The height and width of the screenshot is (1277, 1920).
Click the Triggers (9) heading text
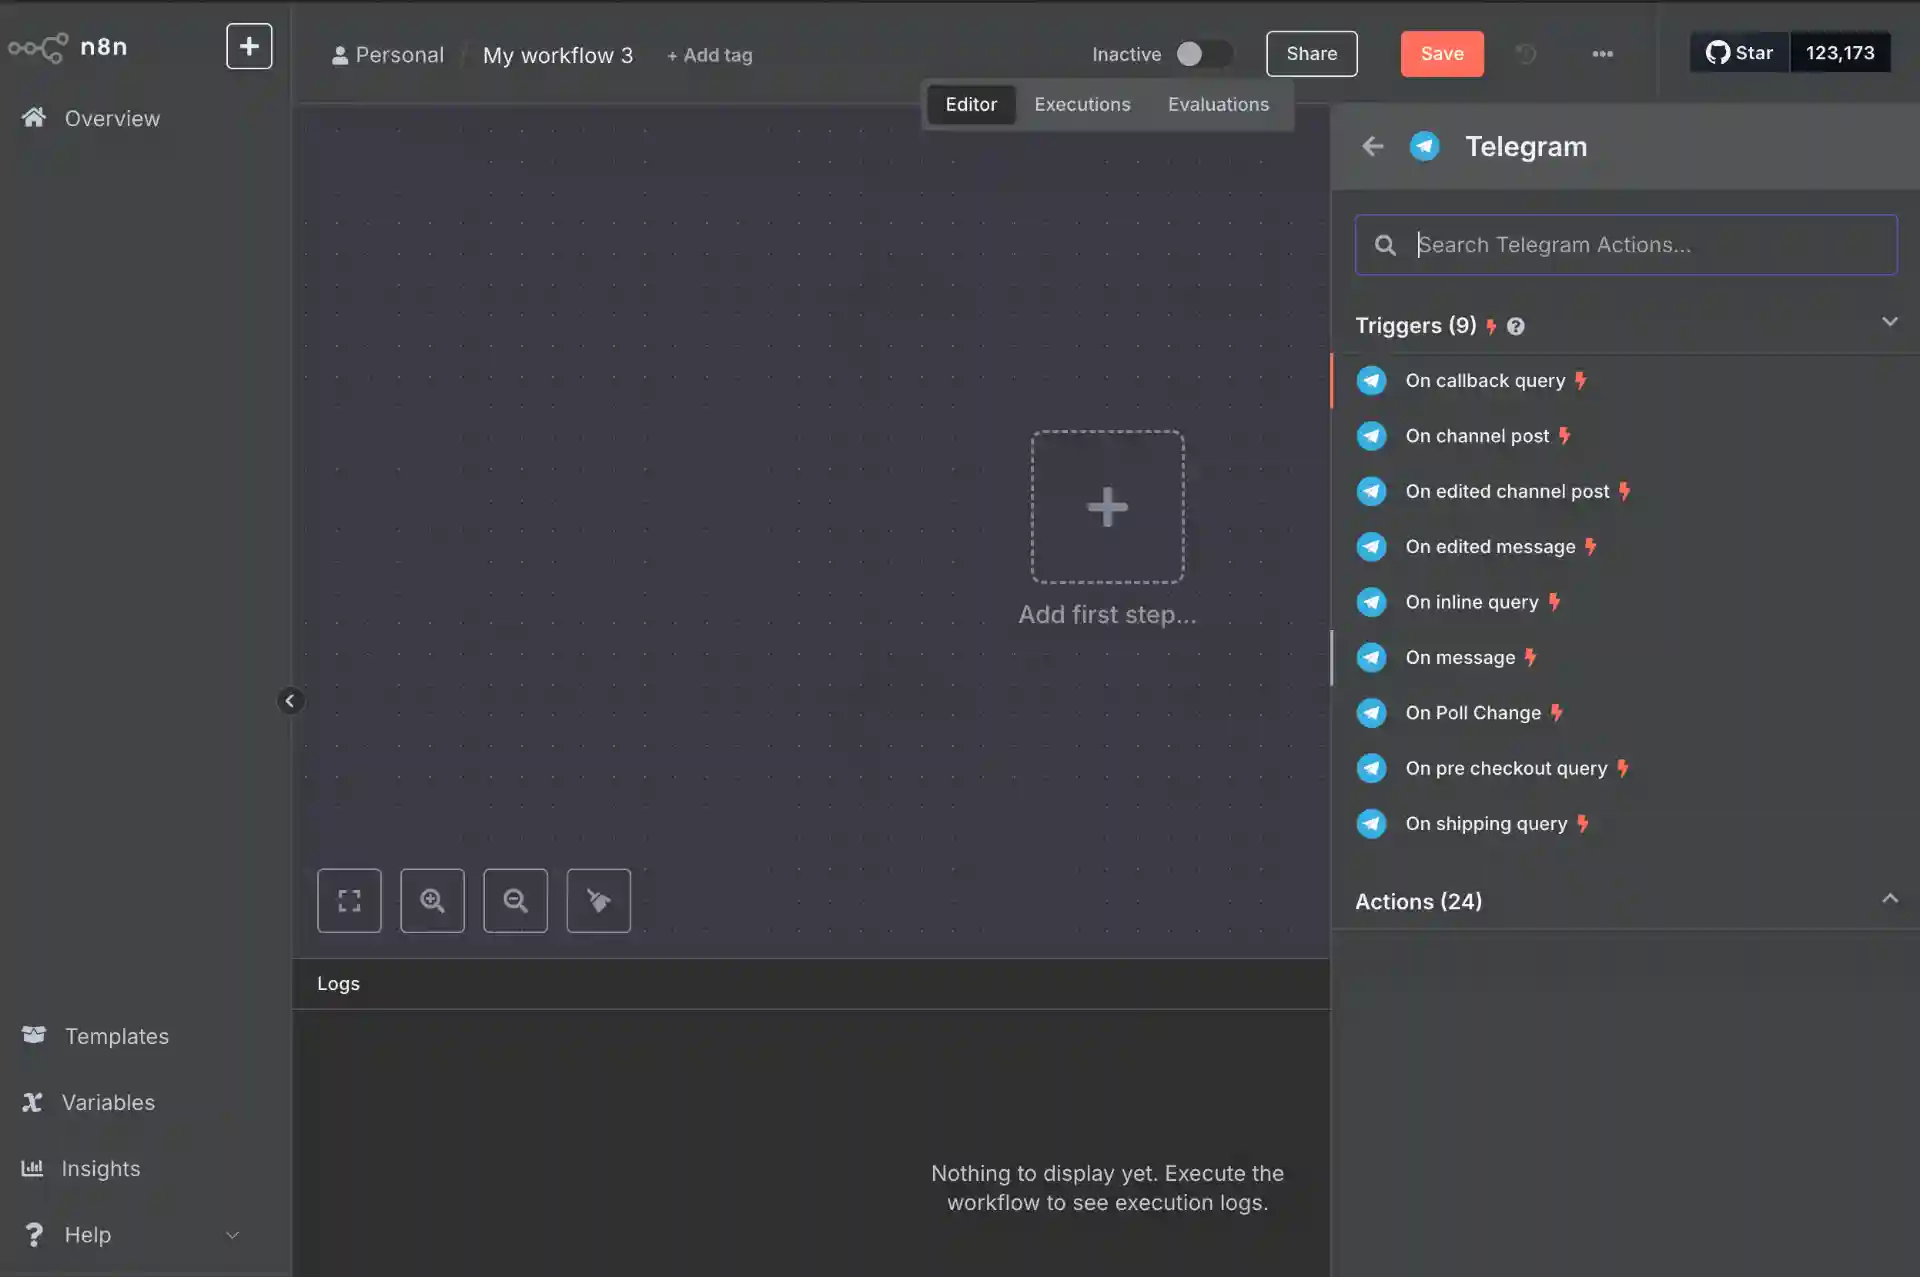(1415, 326)
